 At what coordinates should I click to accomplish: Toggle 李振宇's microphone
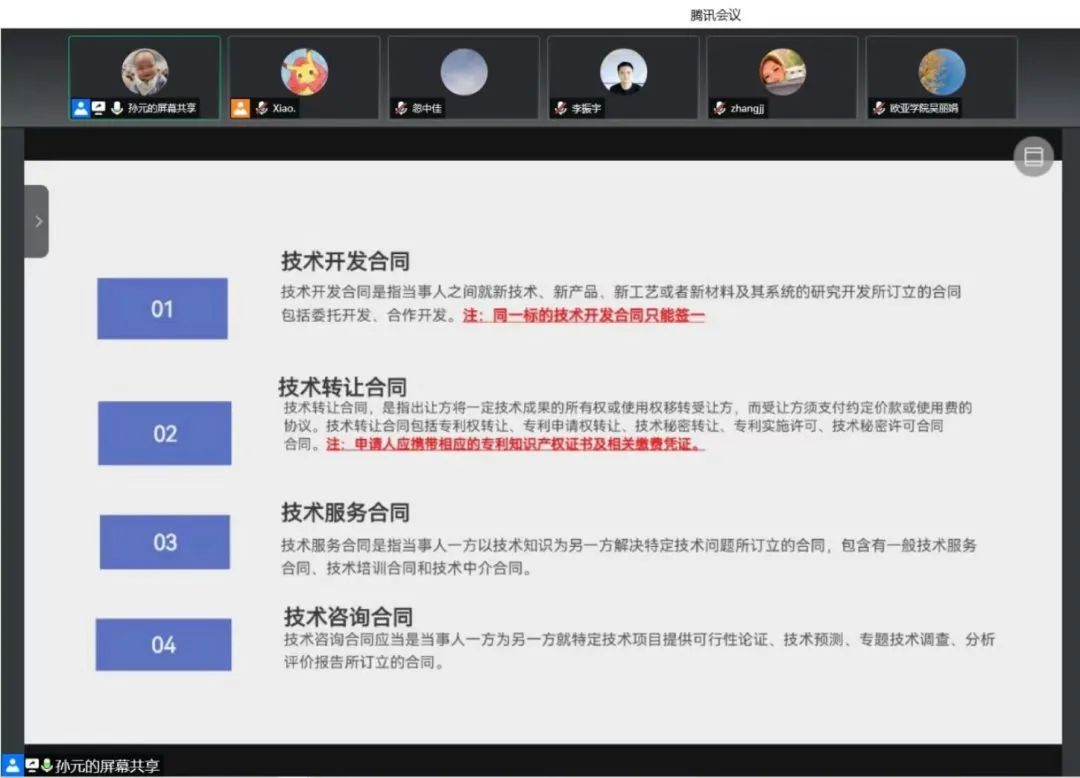pyautogui.click(x=560, y=108)
